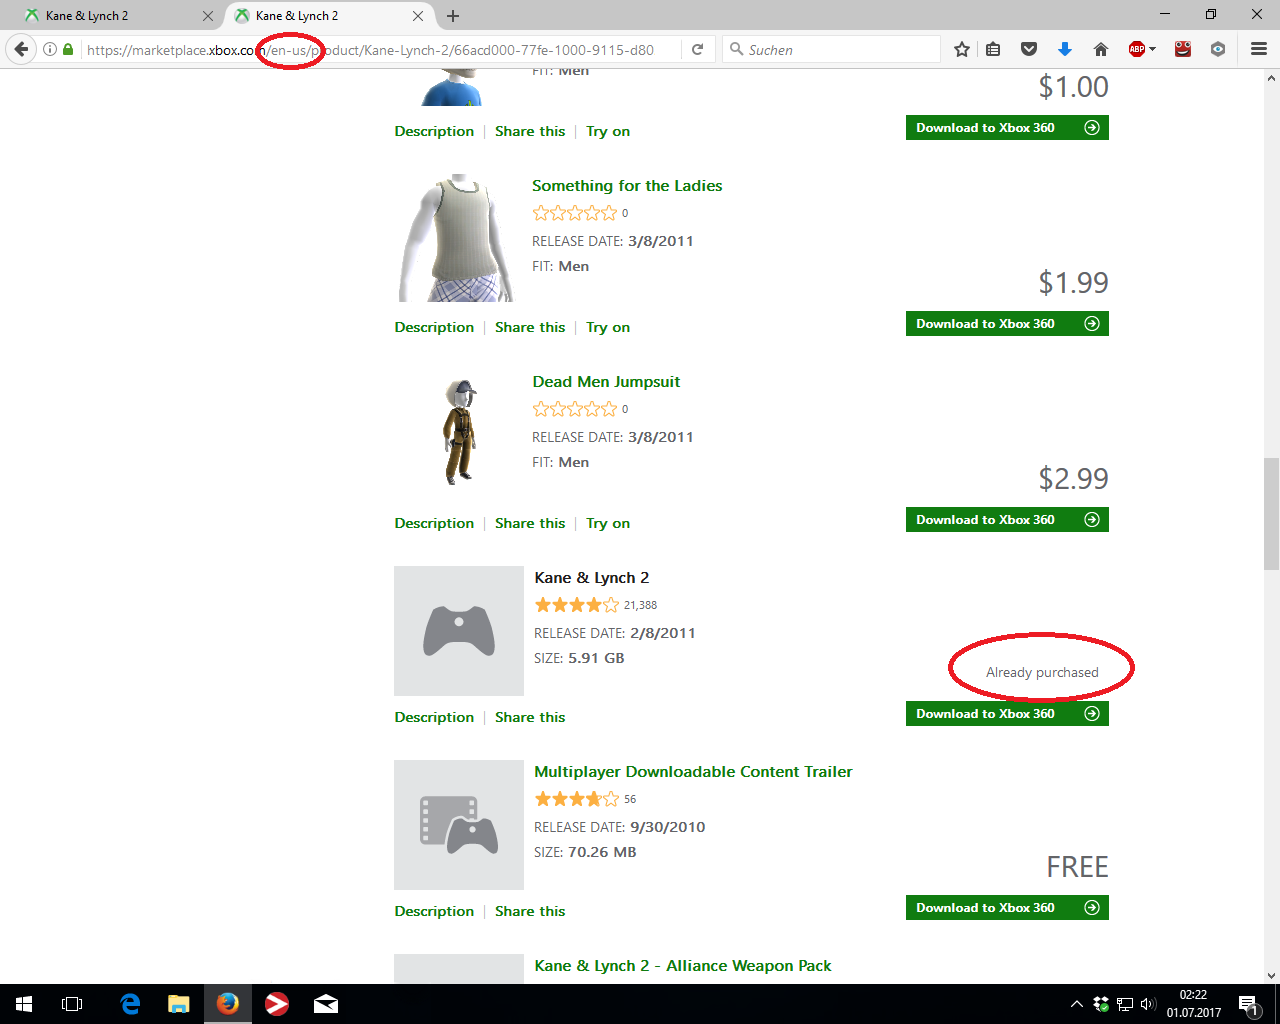The height and width of the screenshot is (1024, 1280).
Task: Open Kane & Lynch 2 - Alliance Weapon Pack
Action: (683, 966)
